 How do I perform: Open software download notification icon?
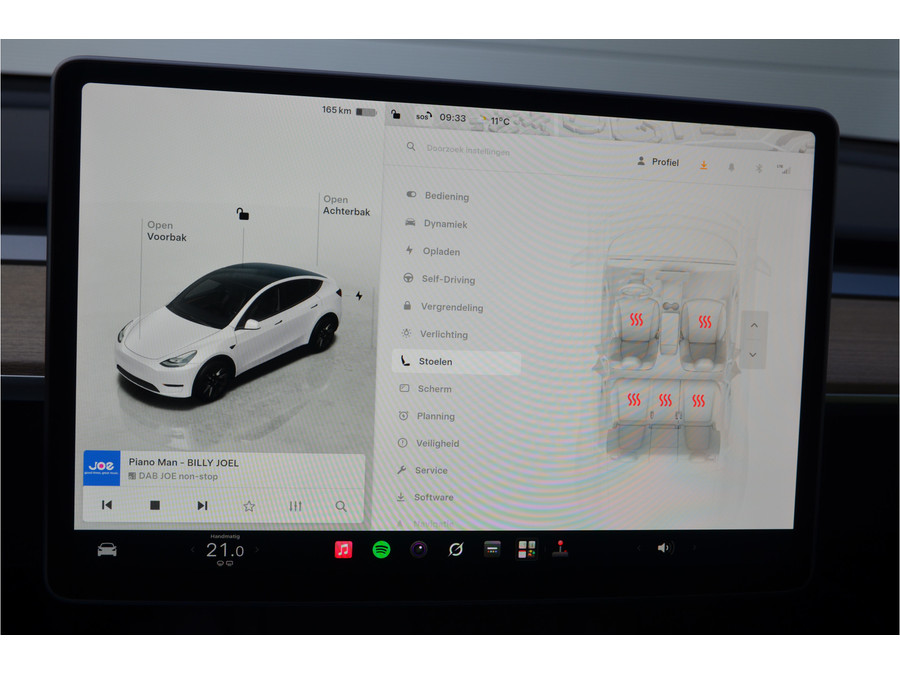(x=703, y=166)
